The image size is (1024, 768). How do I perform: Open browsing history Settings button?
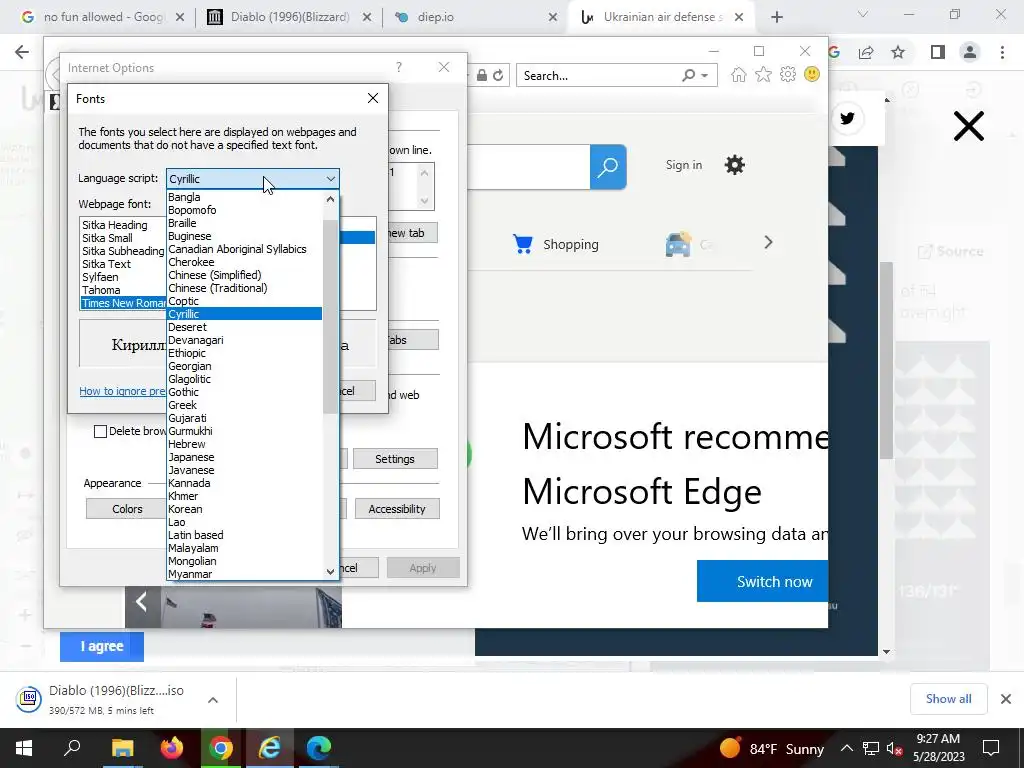pyautogui.click(x=395, y=459)
